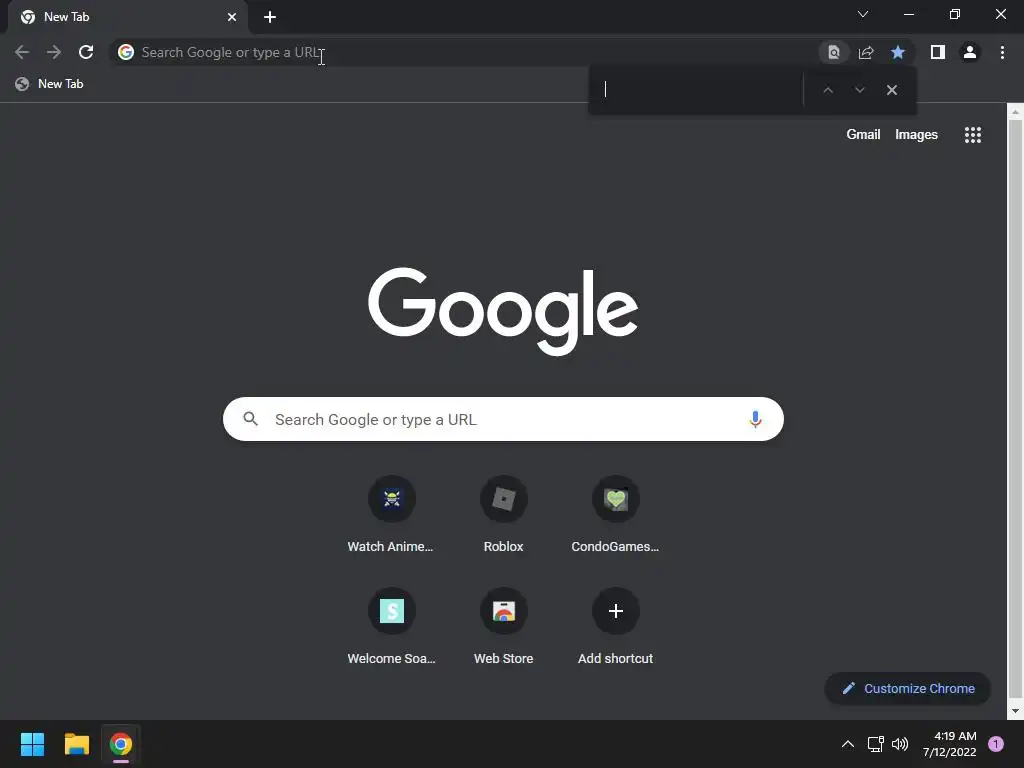Click the forward navigation arrow
The width and height of the screenshot is (1024, 768).
pyautogui.click(x=54, y=52)
